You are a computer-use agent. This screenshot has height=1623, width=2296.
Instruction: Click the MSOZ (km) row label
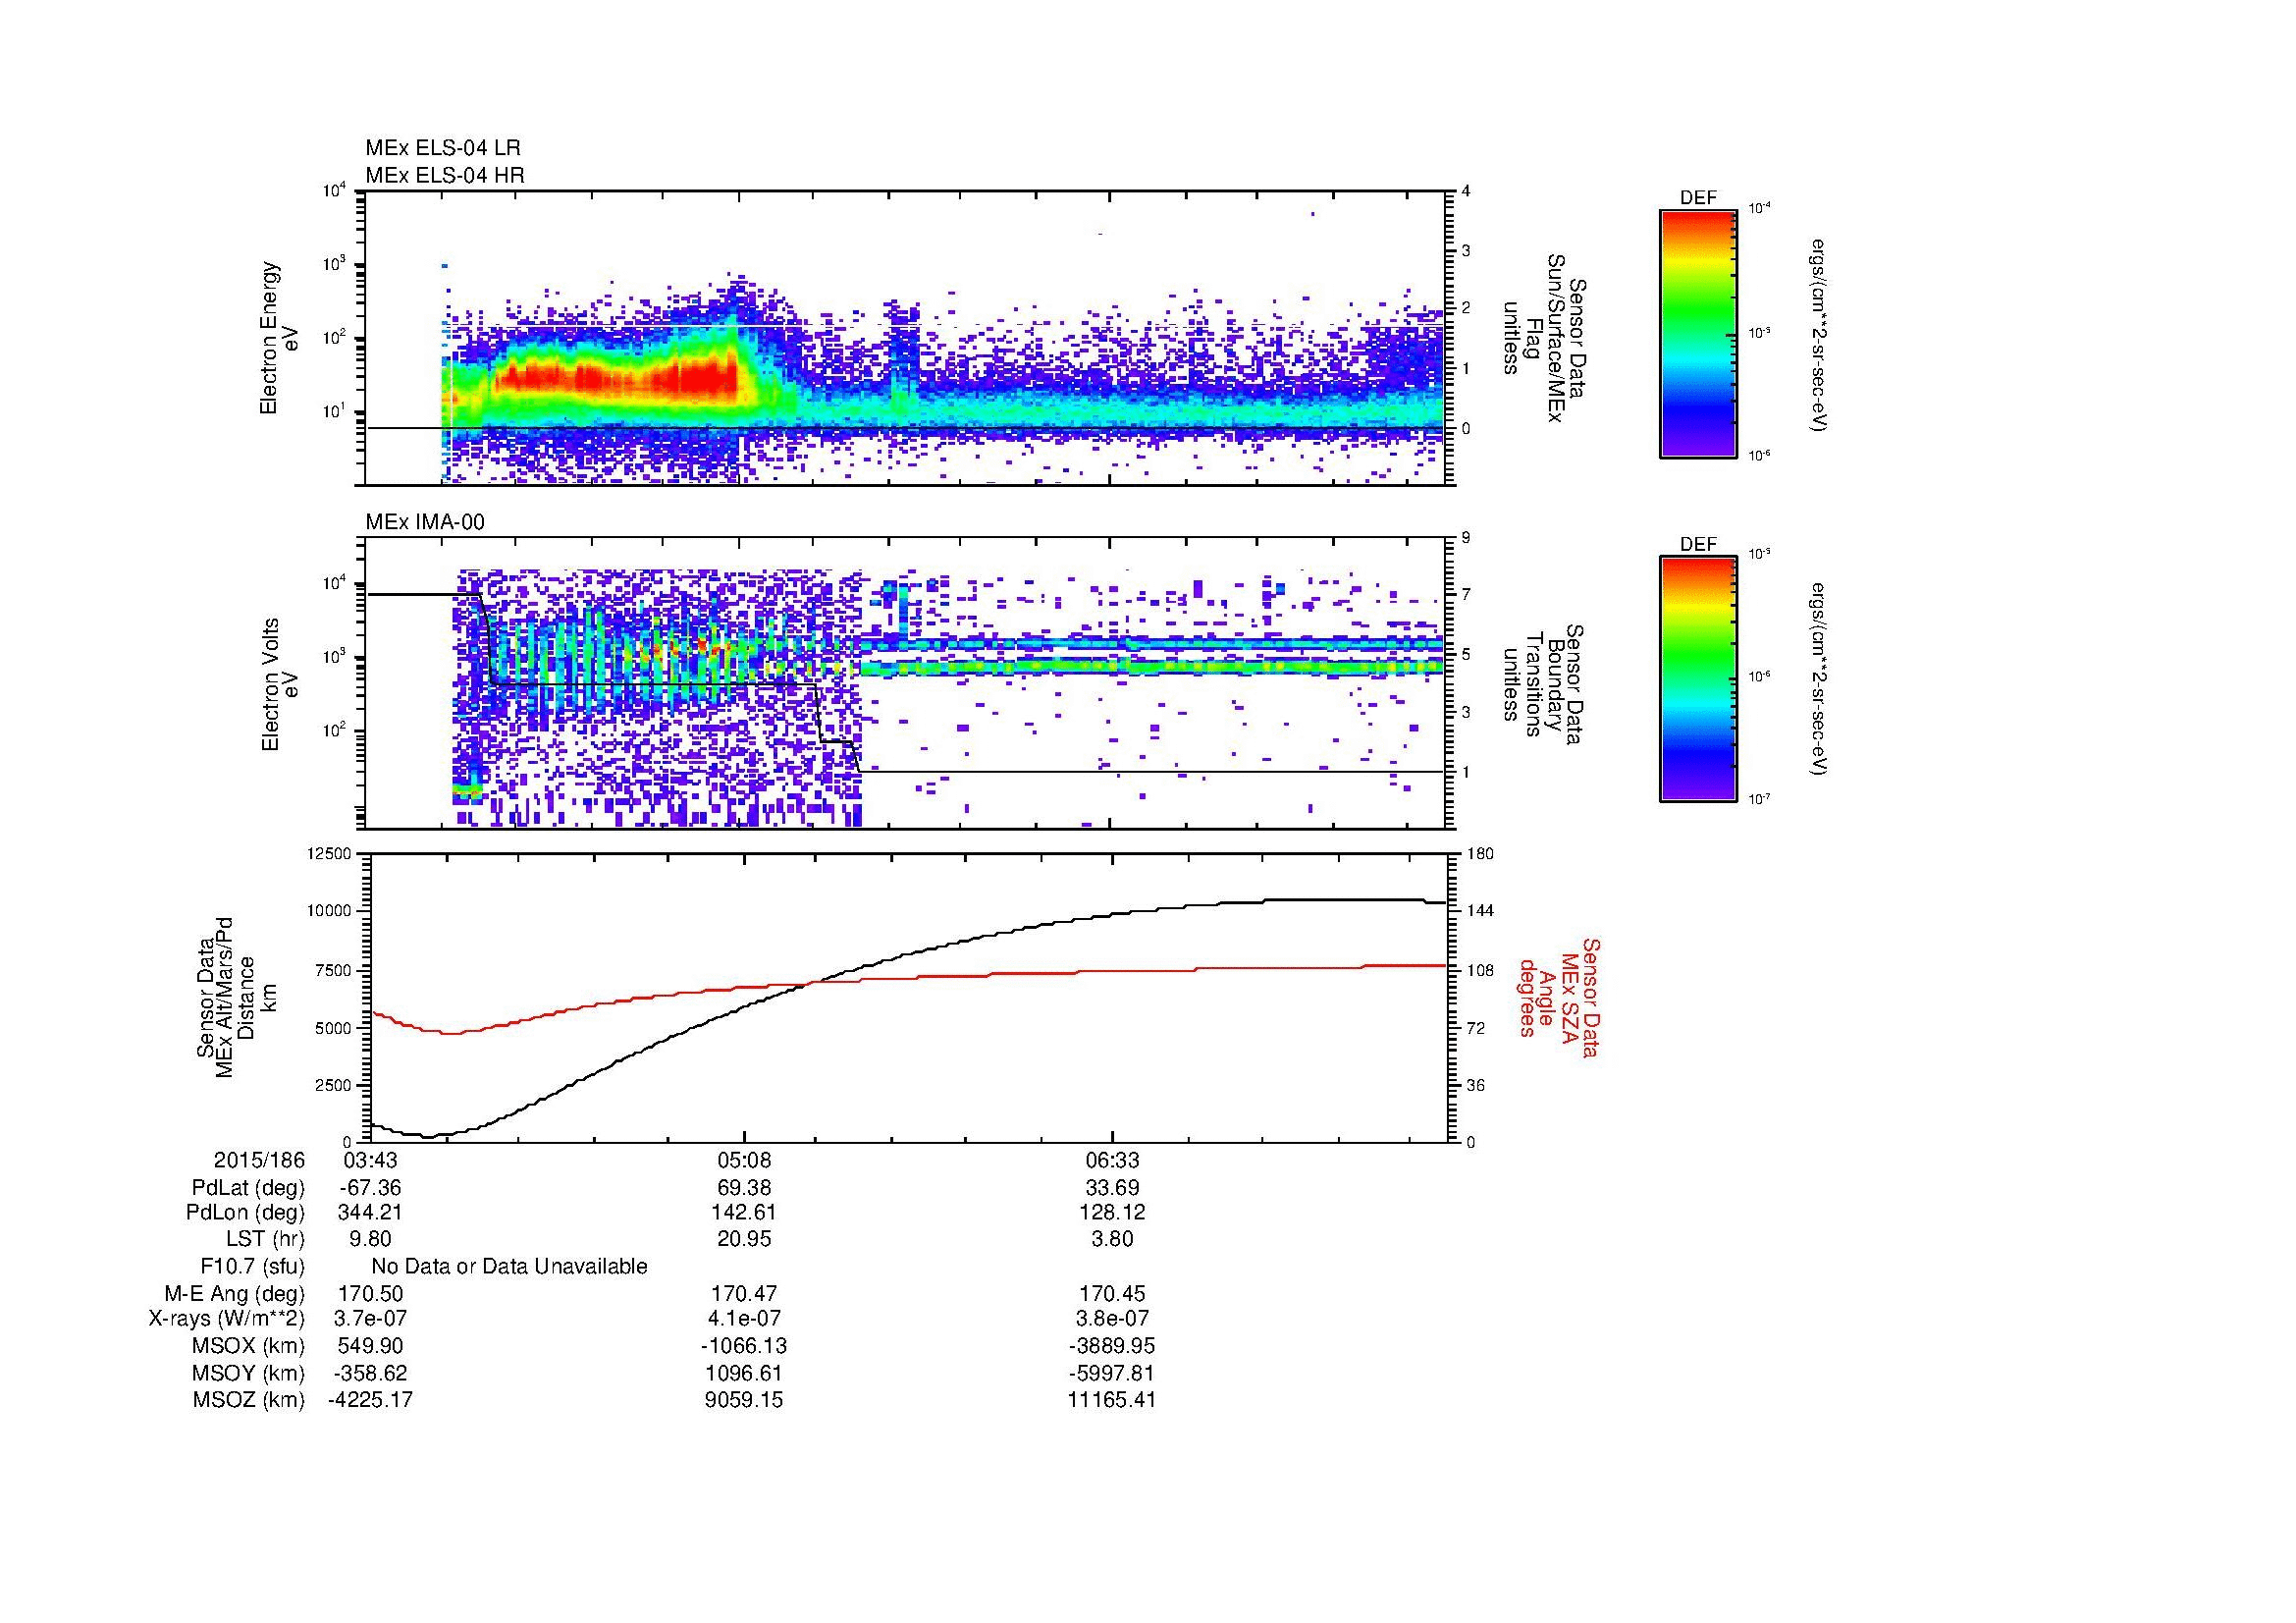pos(250,1400)
